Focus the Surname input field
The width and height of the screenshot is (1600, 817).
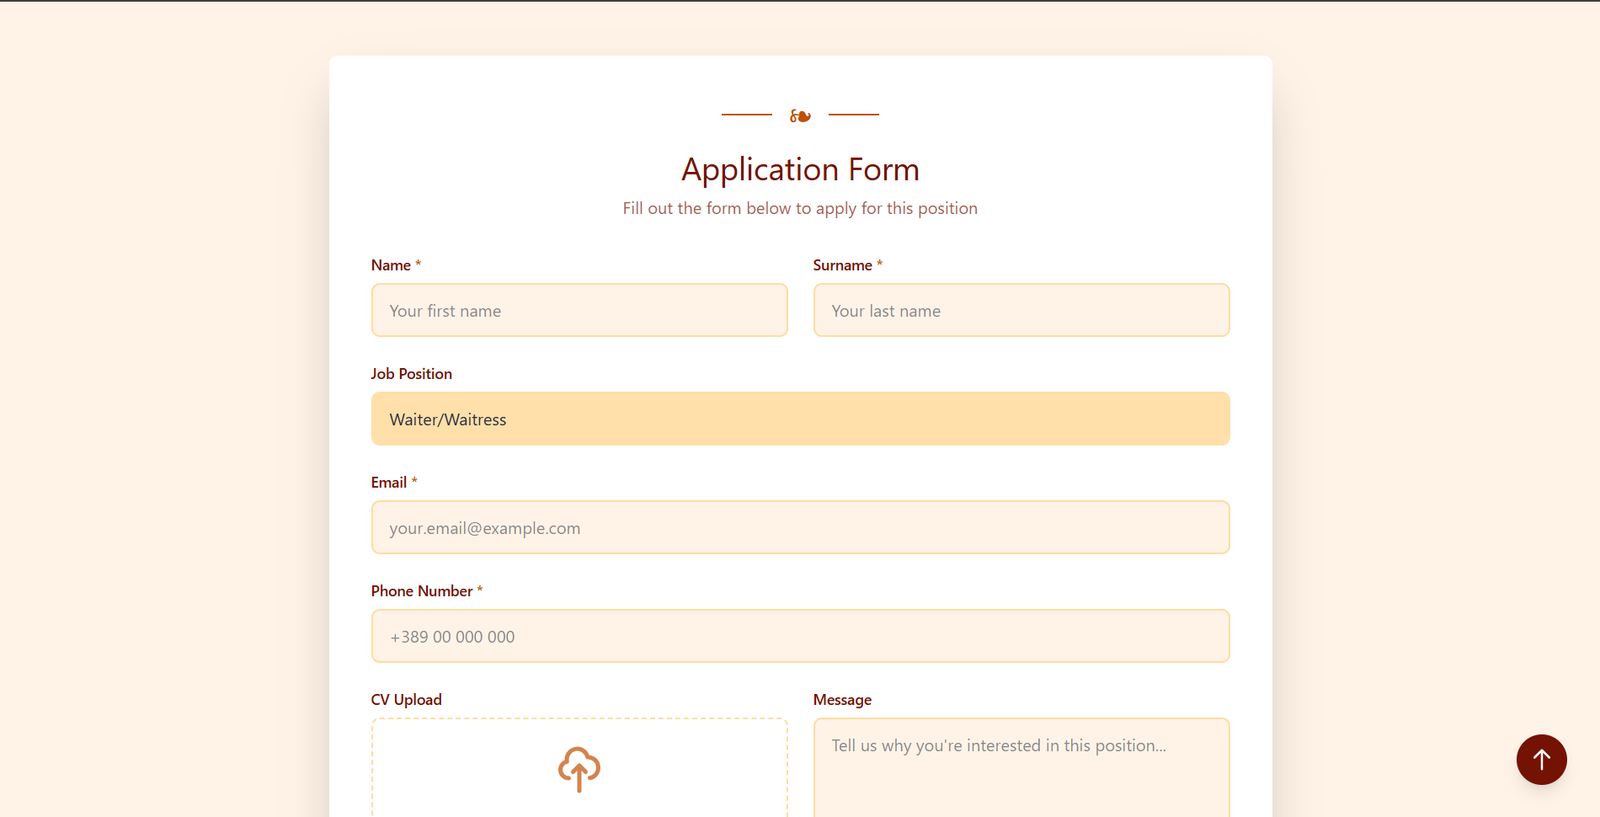tap(1021, 310)
